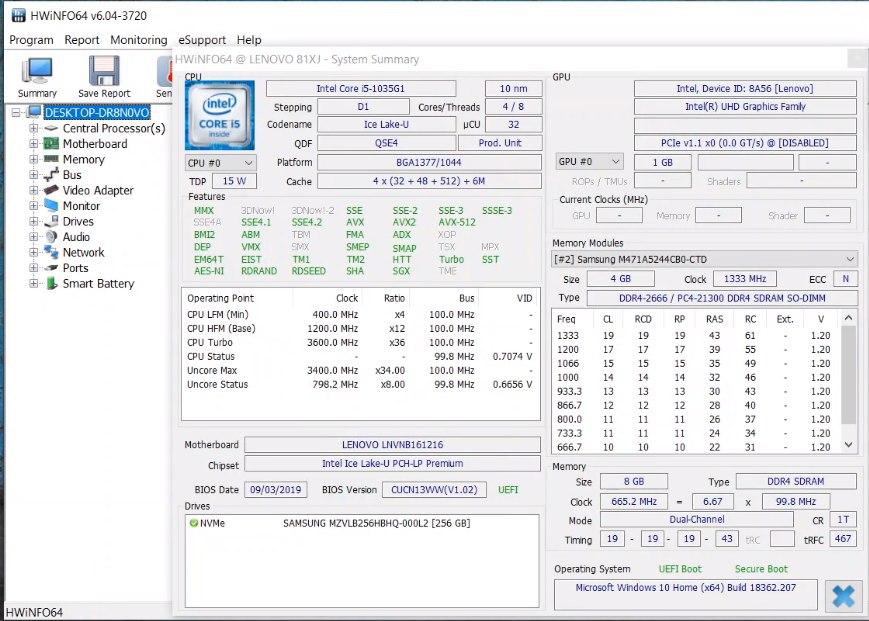The height and width of the screenshot is (621, 869).
Task: Click the Ice Lake-U codename field
Action: click(386, 125)
